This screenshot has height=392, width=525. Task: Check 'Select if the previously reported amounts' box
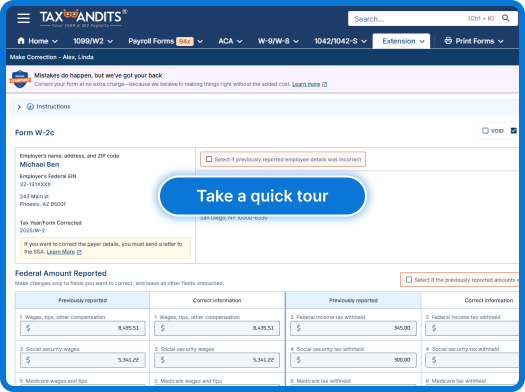tap(409, 280)
